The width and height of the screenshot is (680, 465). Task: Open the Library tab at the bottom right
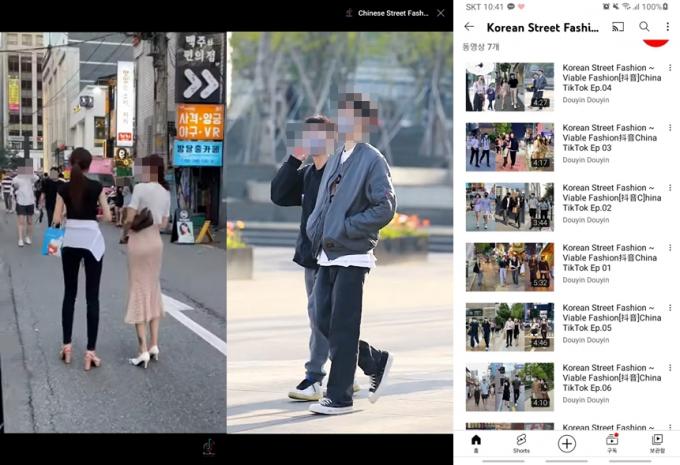(x=657, y=442)
